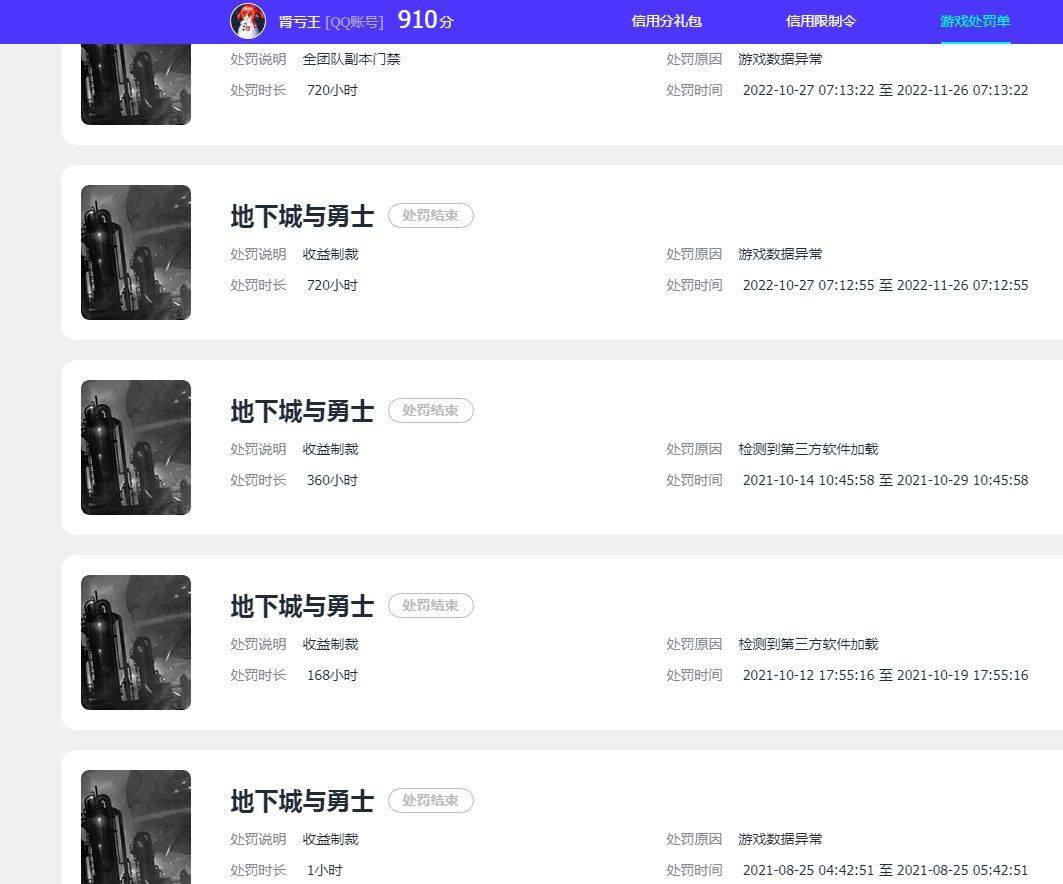Open the profile of 胃亏王
The height and width of the screenshot is (884, 1063).
click(300, 21)
